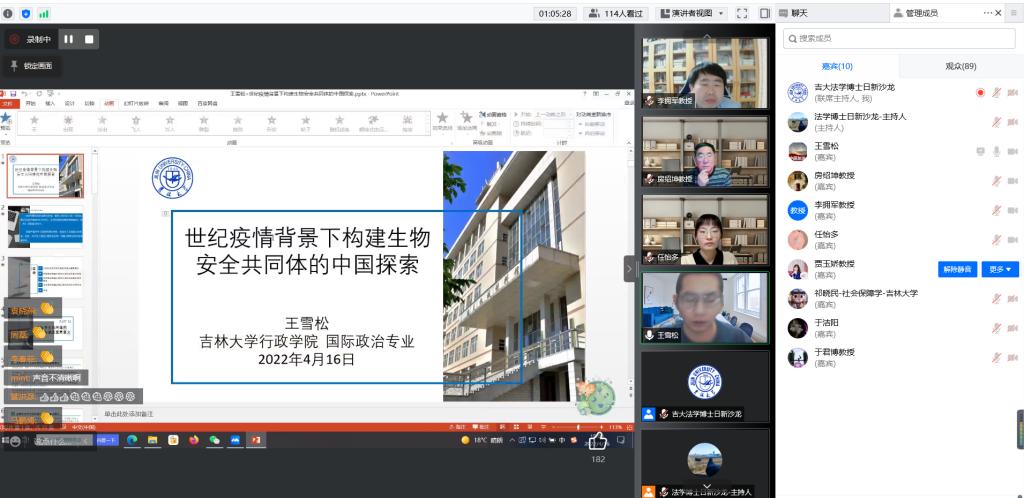1024x498 pixels.
Task: Pause the meeting recording
Action: [69, 39]
